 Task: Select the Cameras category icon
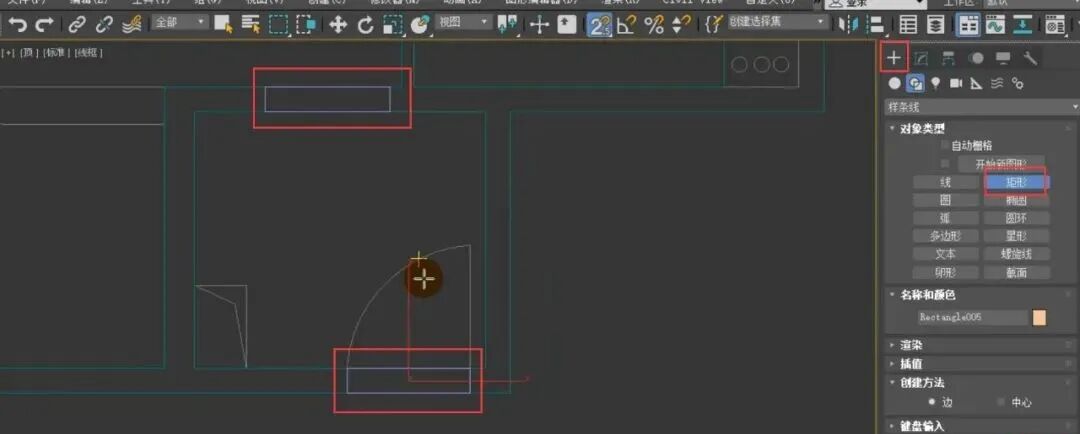[956, 83]
